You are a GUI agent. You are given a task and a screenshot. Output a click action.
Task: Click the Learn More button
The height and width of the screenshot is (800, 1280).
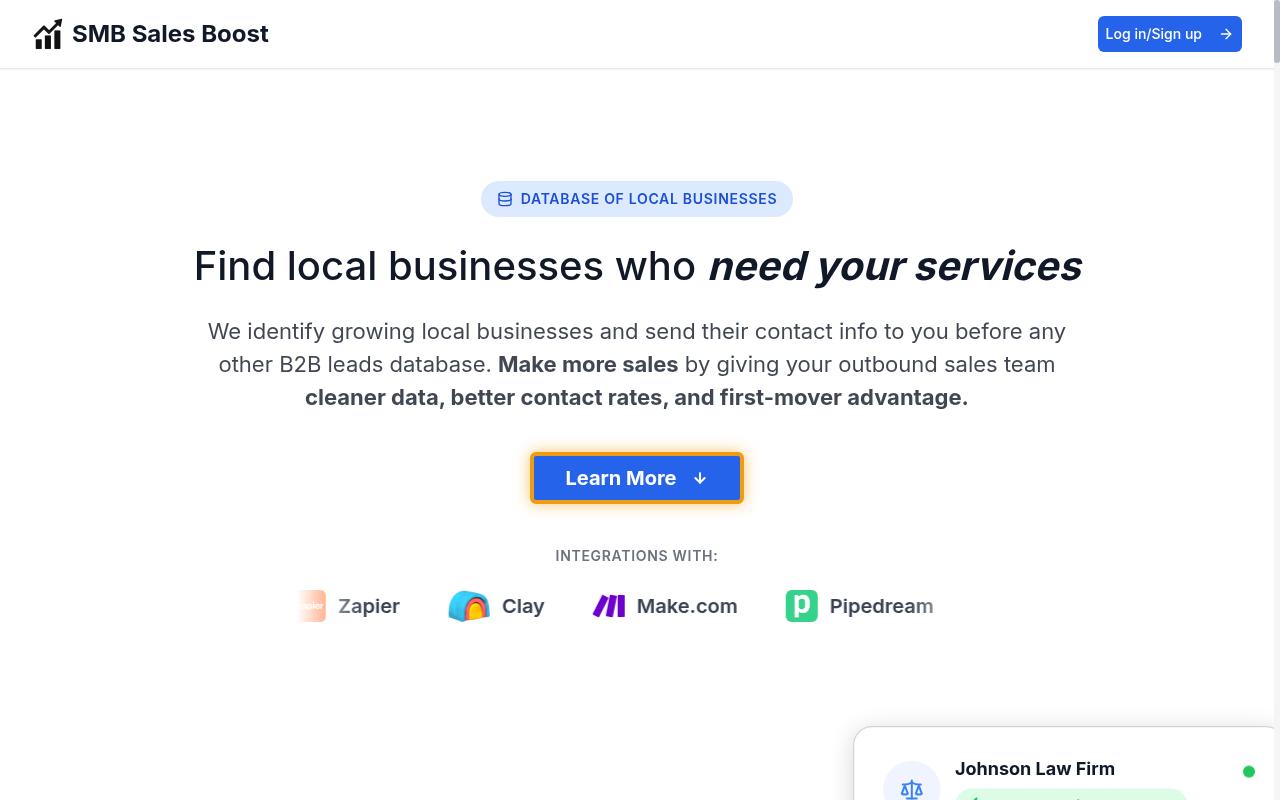click(x=637, y=478)
